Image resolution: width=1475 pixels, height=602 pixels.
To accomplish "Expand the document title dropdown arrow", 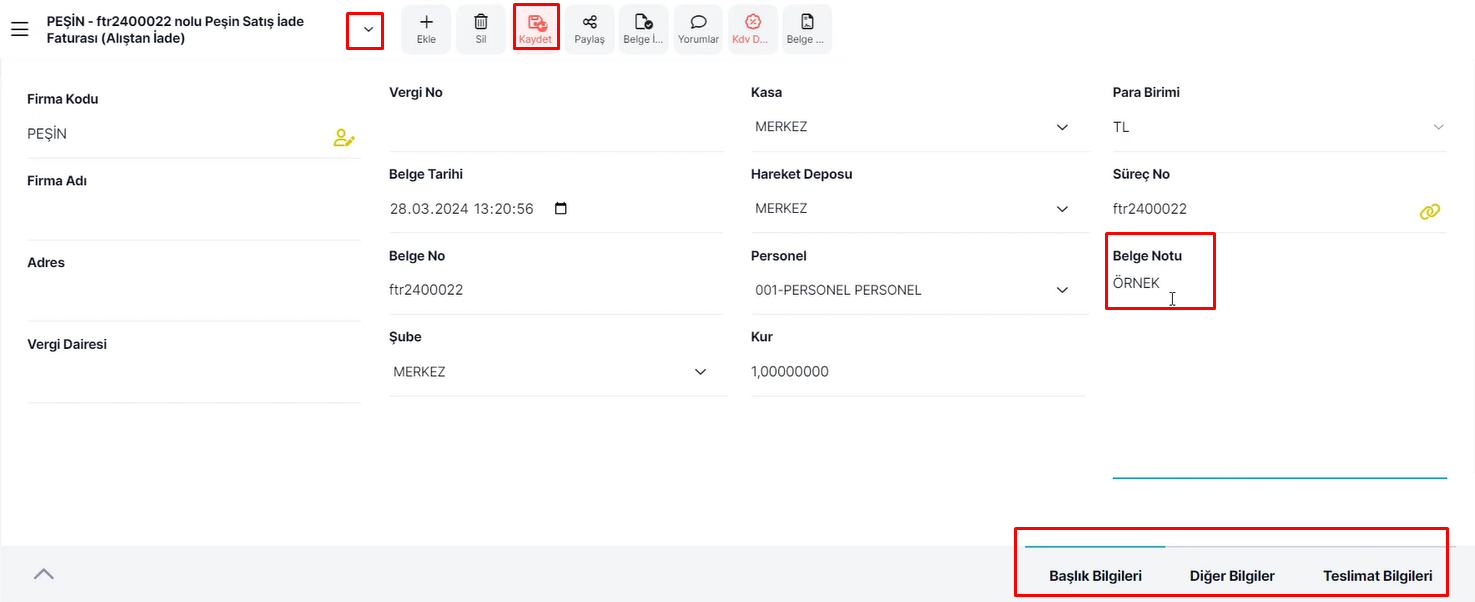I will (x=369, y=30).
